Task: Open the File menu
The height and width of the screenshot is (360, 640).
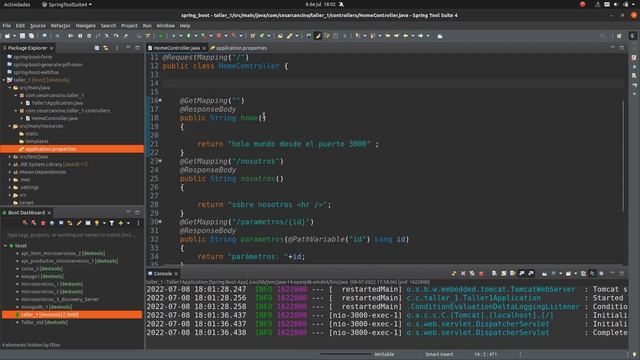Action: pyautogui.click(x=7, y=25)
